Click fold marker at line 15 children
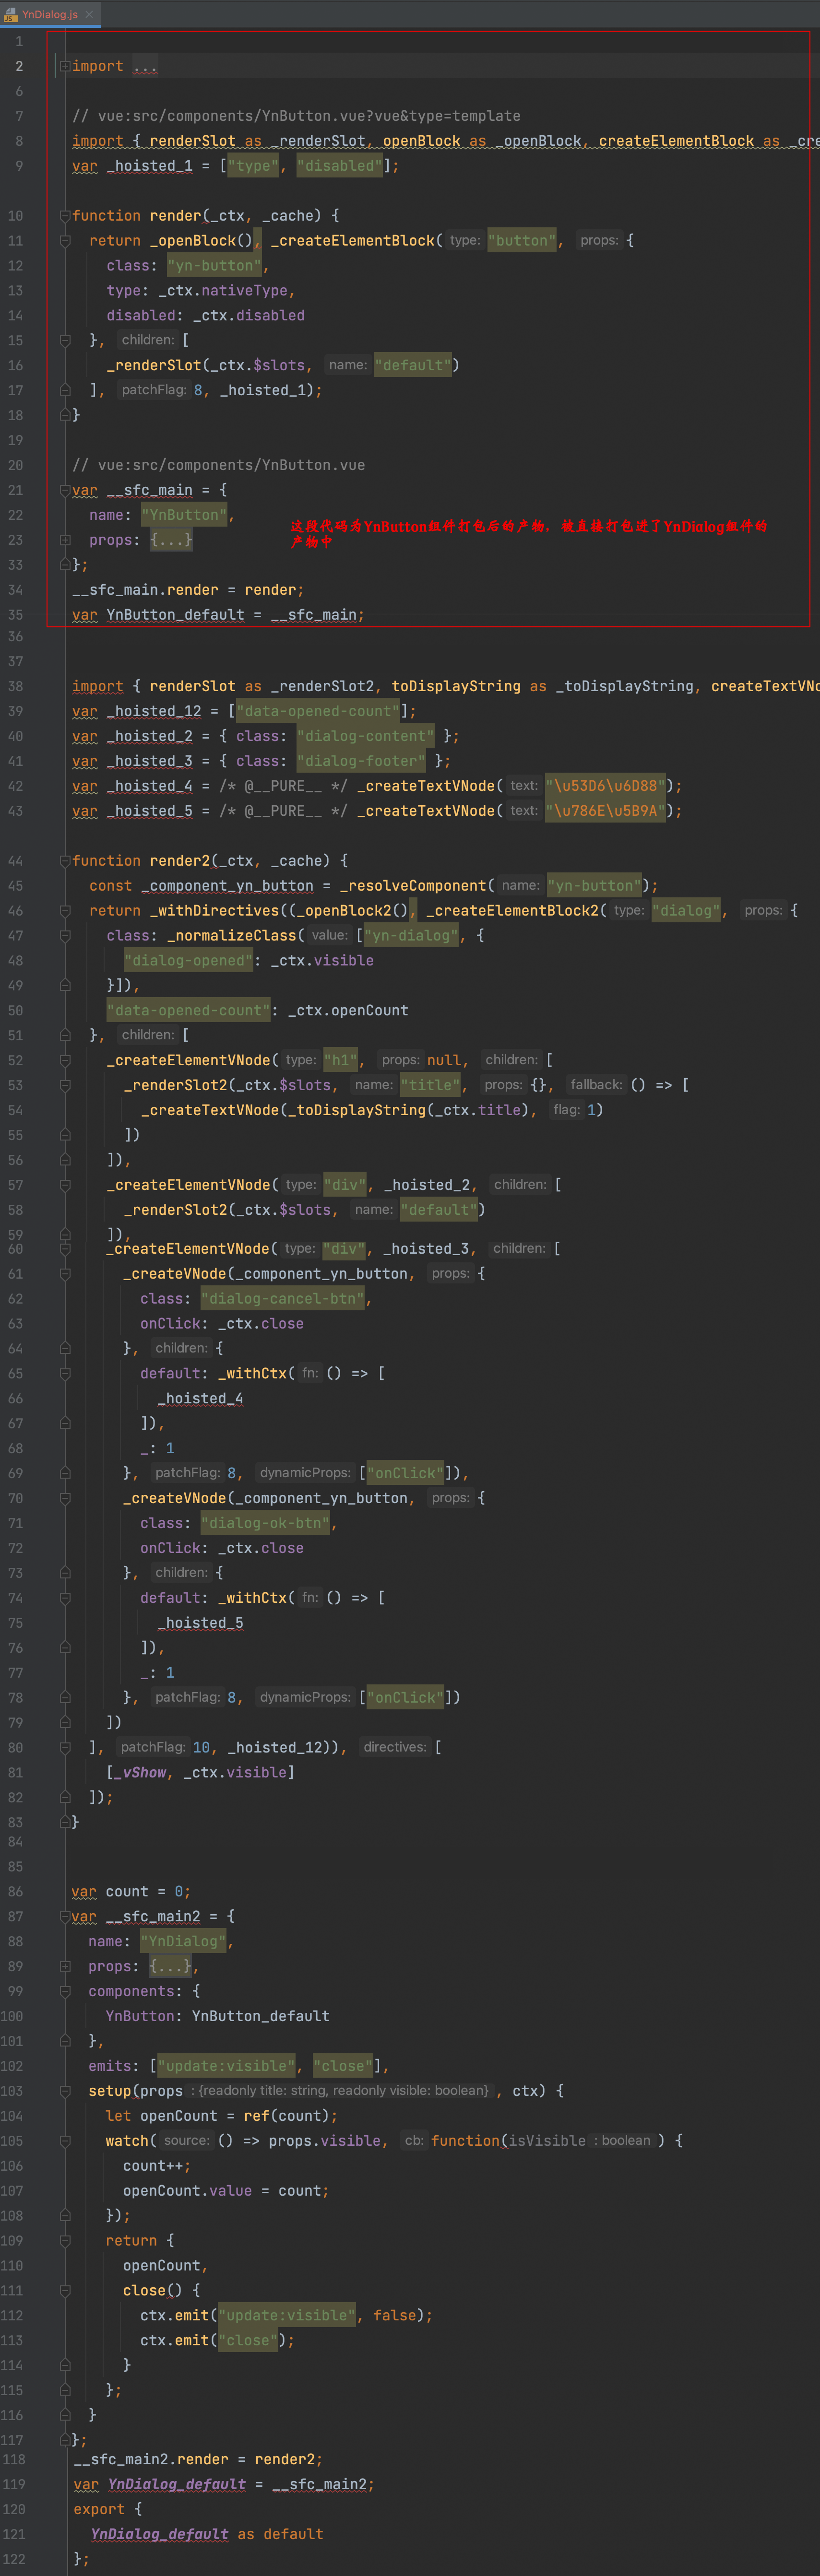 [65, 340]
